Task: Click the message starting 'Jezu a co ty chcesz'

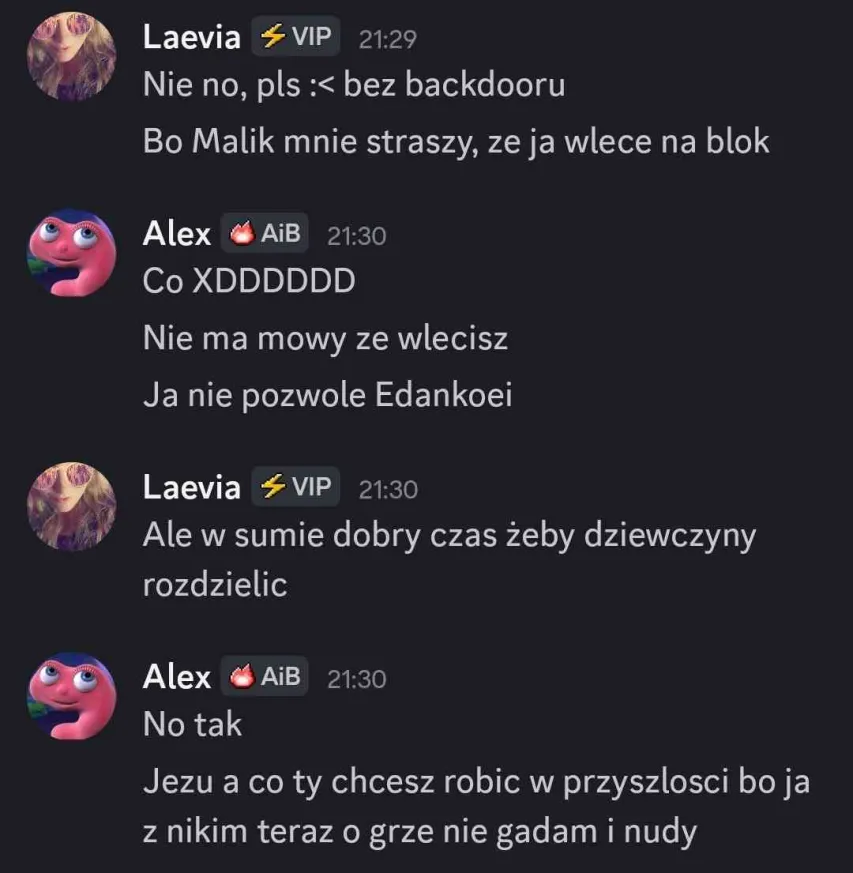Action: pos(476,806)
